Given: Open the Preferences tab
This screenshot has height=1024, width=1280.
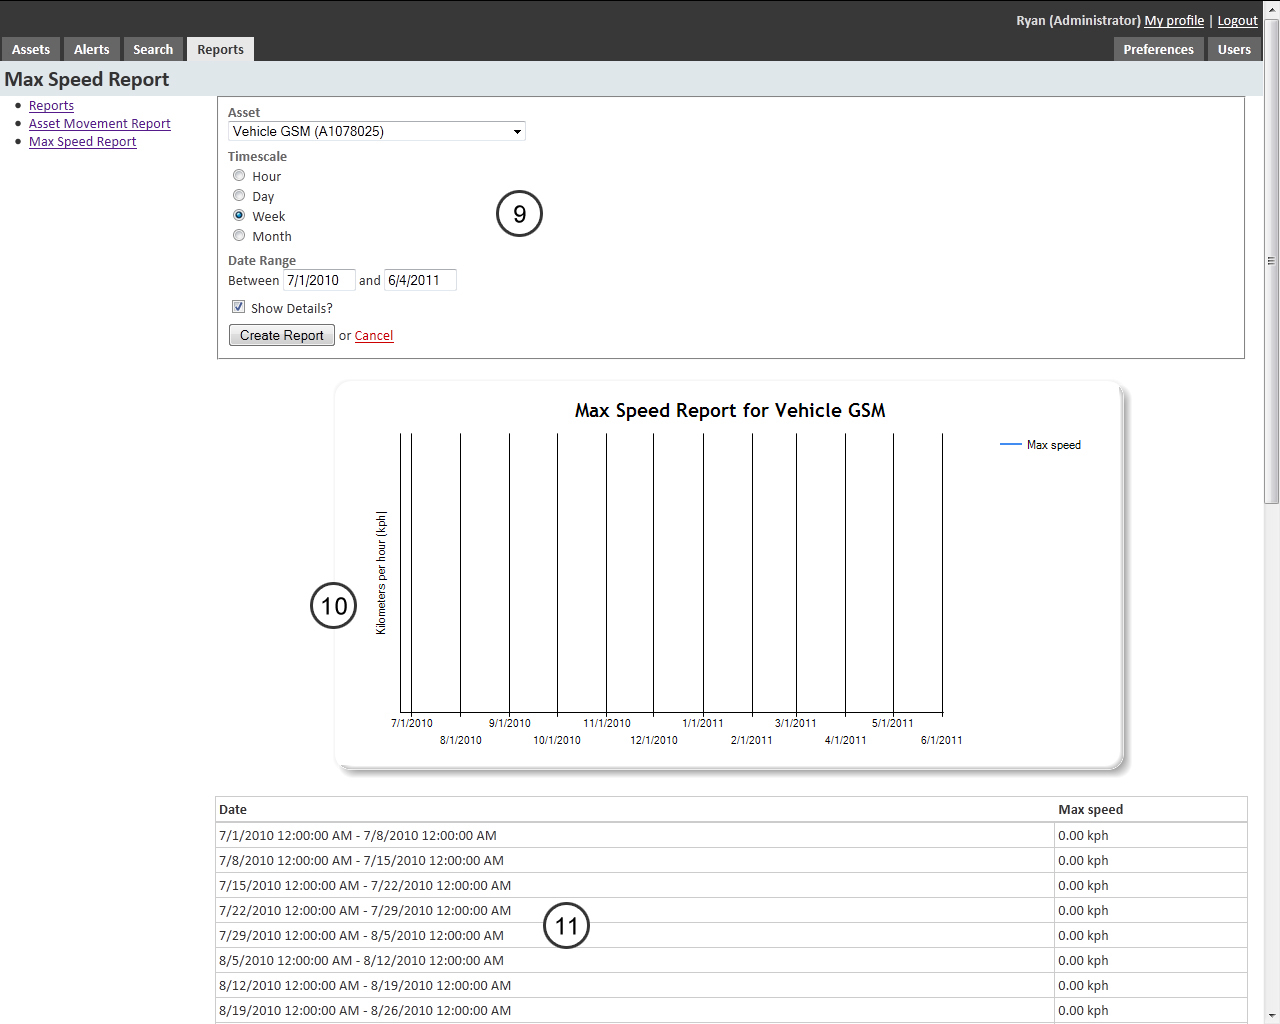Looking at the screenshot, I should 1158,48.
